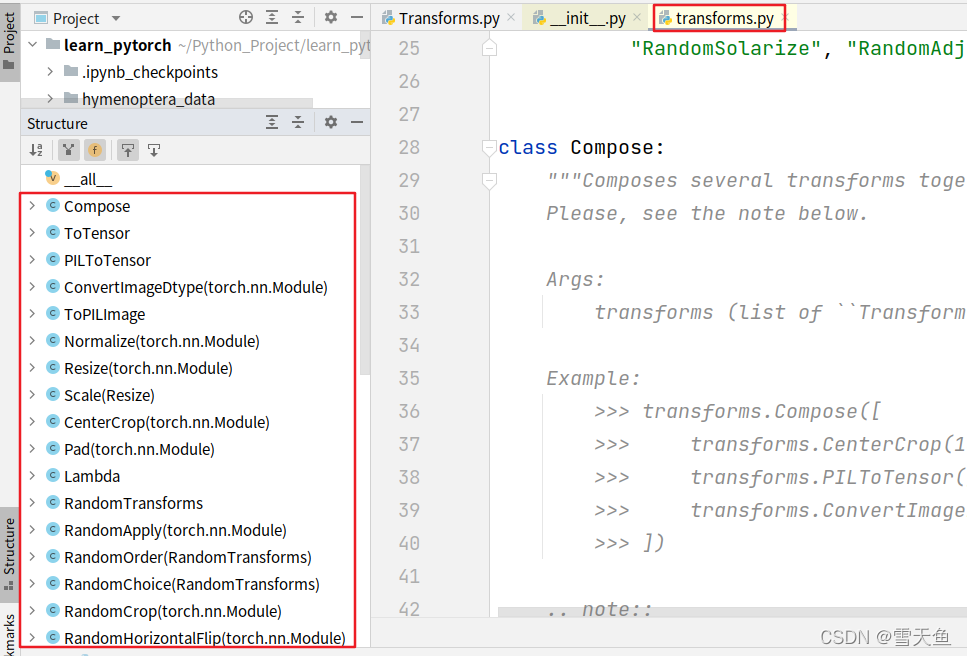Click the Structure panel vertical scrollbar
The image size is (967, 656).
[364, 270]
